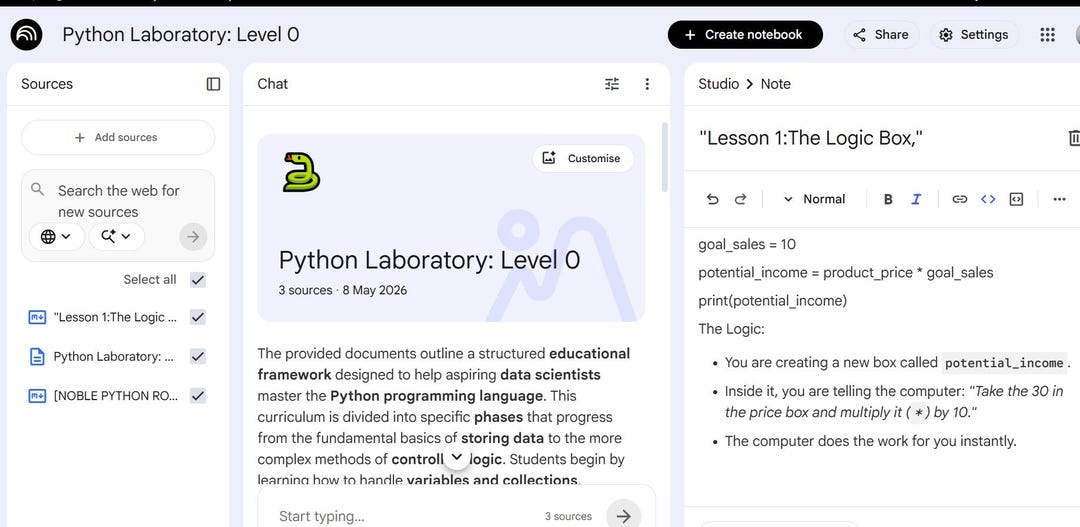
Task: Click the NotebookLM logo icon
Action: pos(26,34)
